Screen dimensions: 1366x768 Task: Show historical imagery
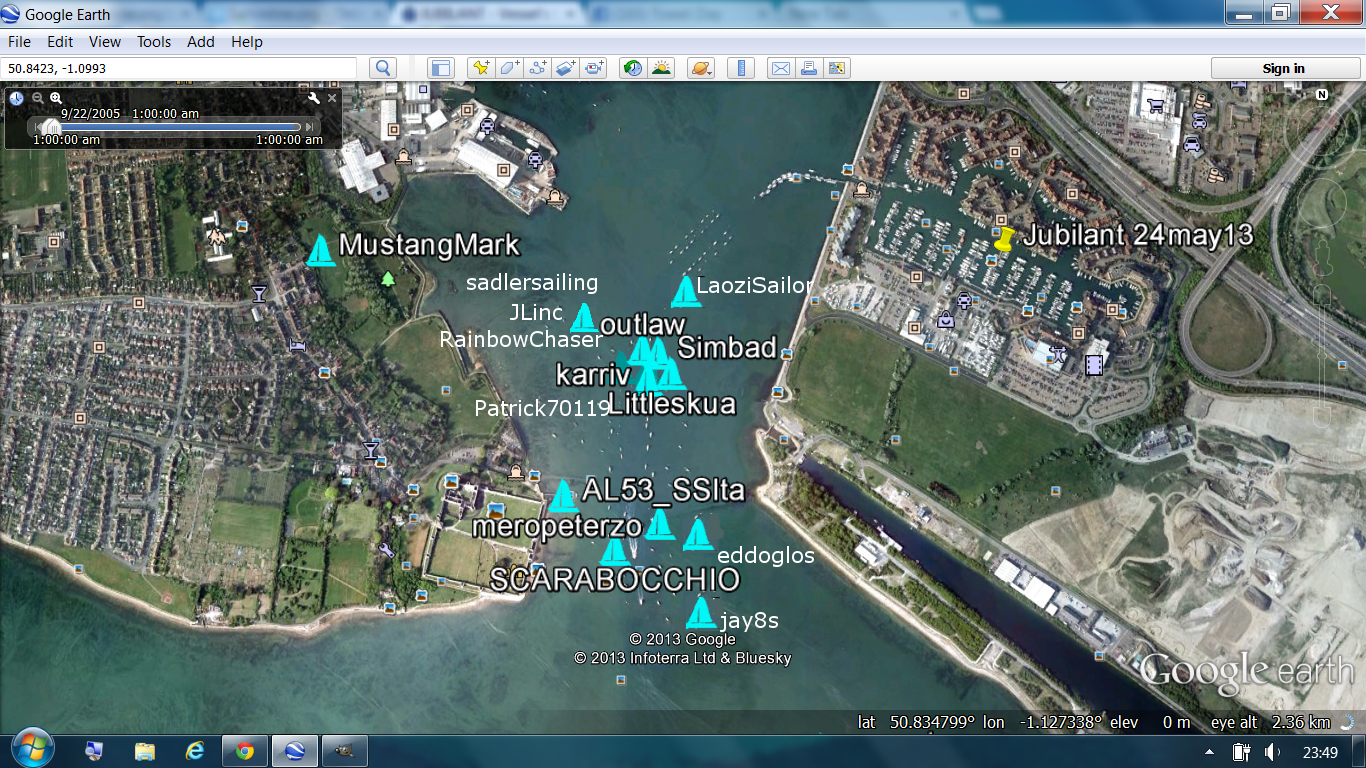click(x=633, y=68)
